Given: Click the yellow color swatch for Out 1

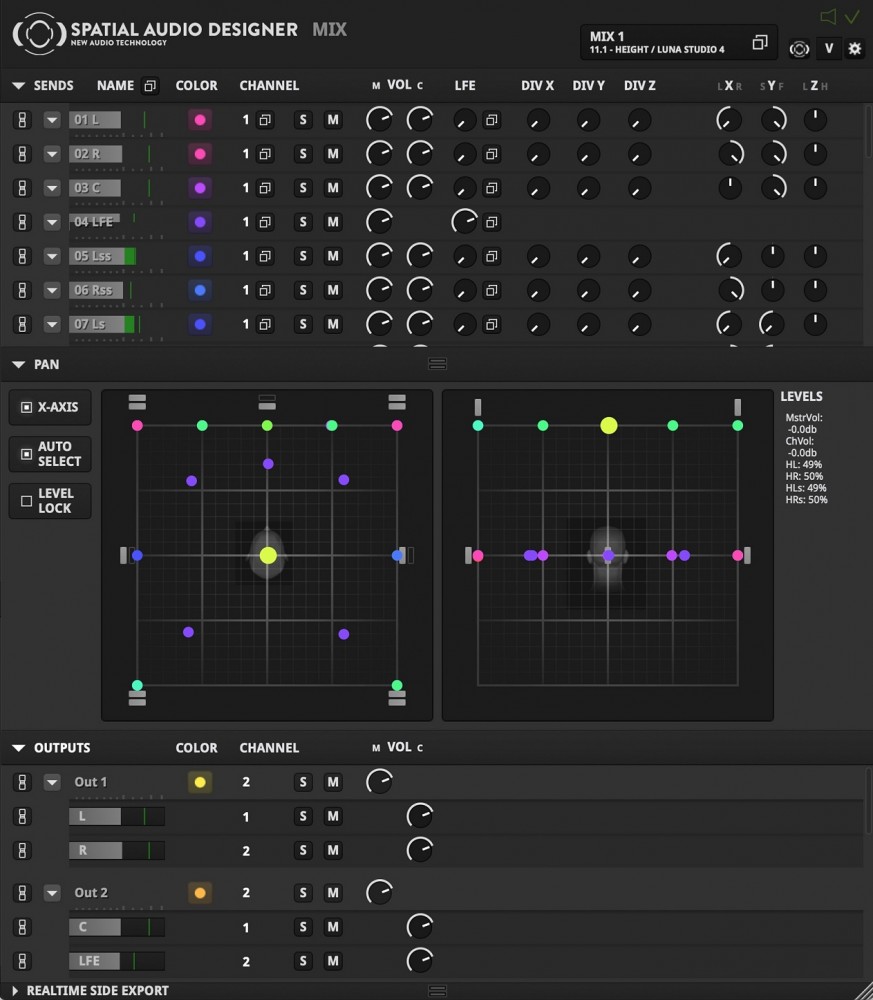Looking at the screenshot, I should 200,782.
